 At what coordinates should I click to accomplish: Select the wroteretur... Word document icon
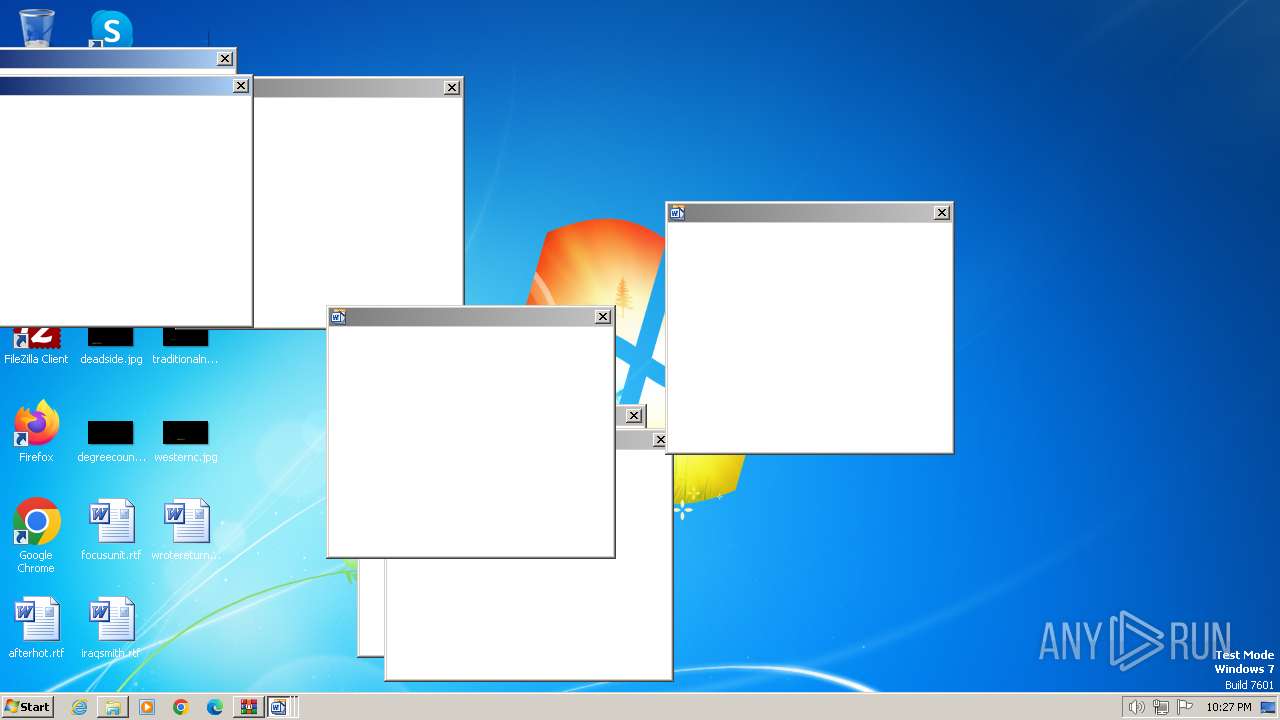[186, 531]
